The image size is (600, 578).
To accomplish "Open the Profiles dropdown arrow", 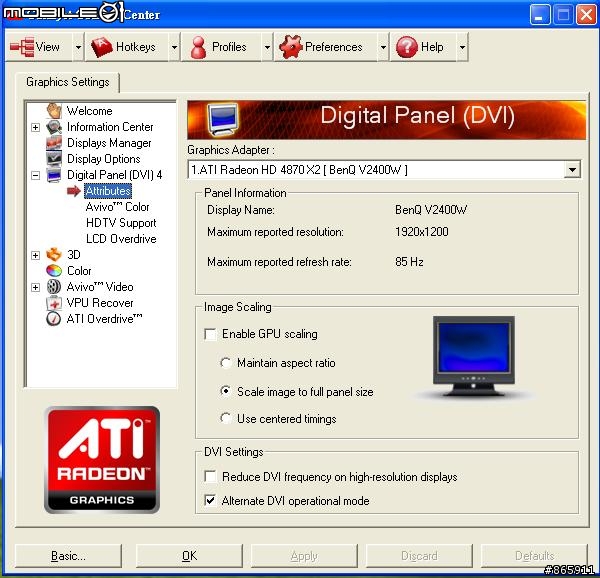I will pos(267,47).
